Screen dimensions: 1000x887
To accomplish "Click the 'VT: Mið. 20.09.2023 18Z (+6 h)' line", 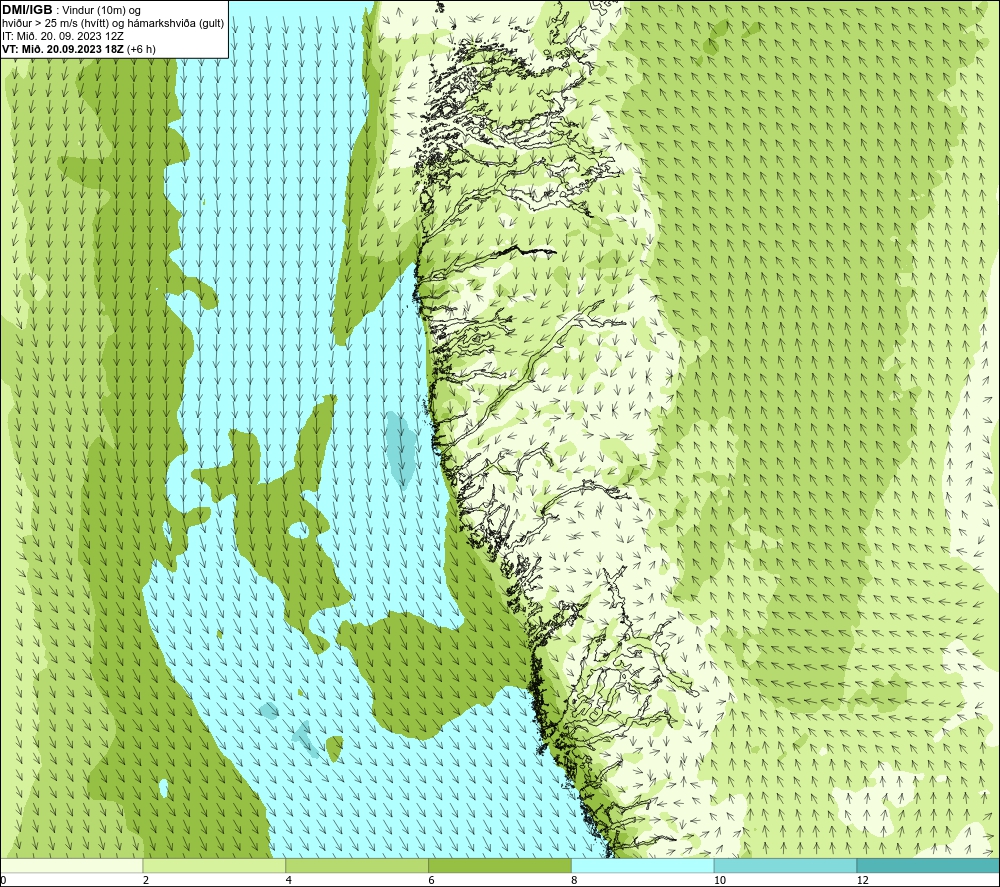I will click(x=78, y=49).
